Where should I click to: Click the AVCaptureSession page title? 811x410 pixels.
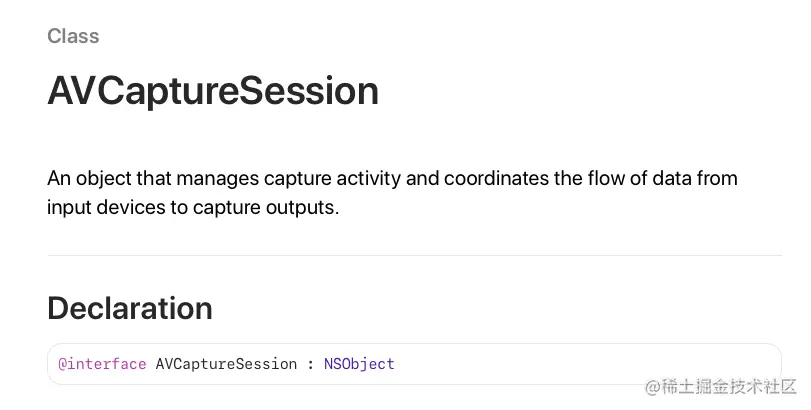click(213, 91)
